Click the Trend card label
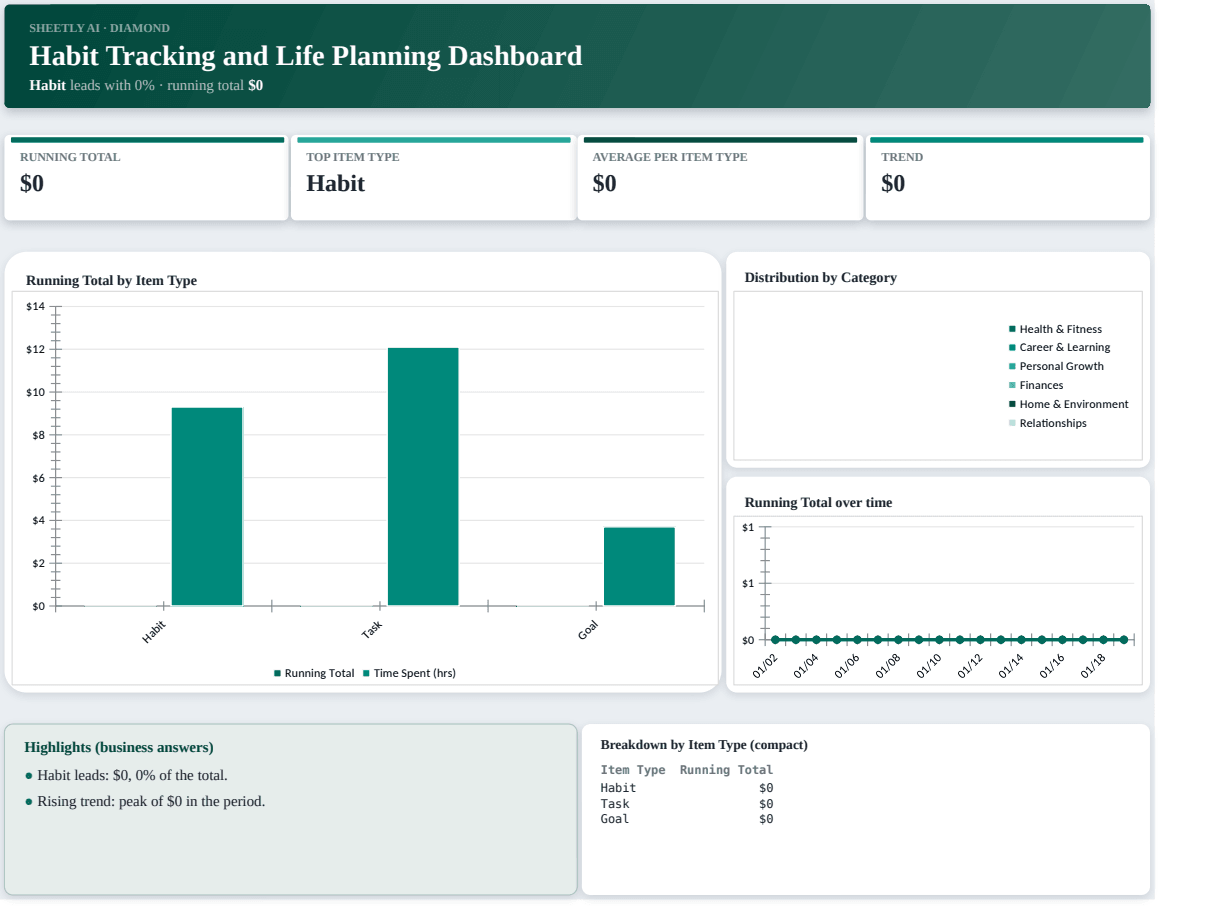The width and height of the screenshot is (1227, 922). pyautogui.click(x=902, y=157)
